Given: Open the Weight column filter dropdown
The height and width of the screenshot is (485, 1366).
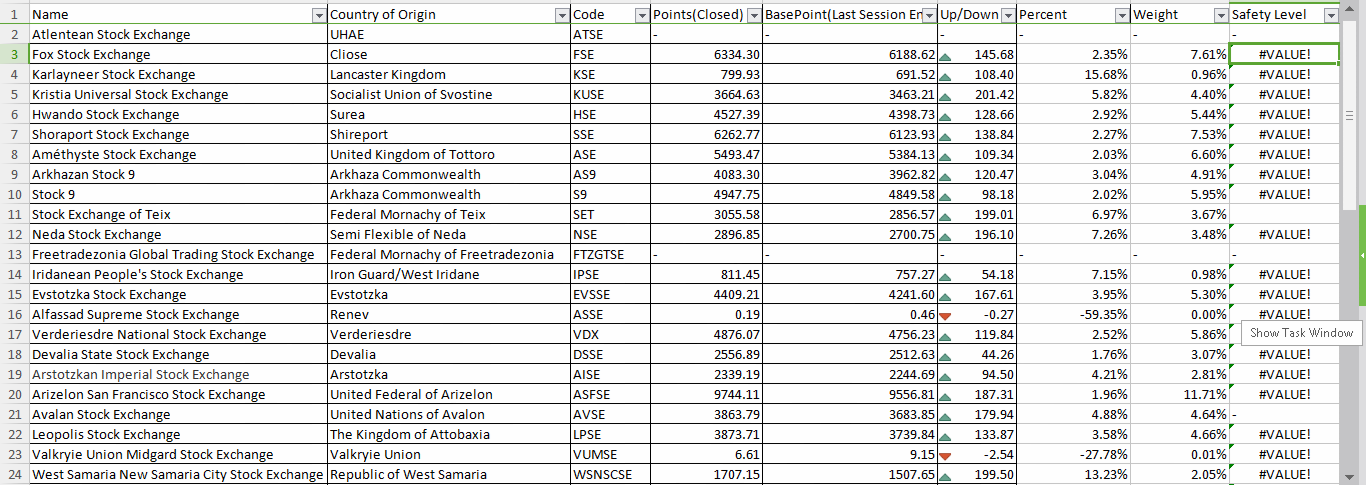Looking at the screenshot, I should (1220, 15).
